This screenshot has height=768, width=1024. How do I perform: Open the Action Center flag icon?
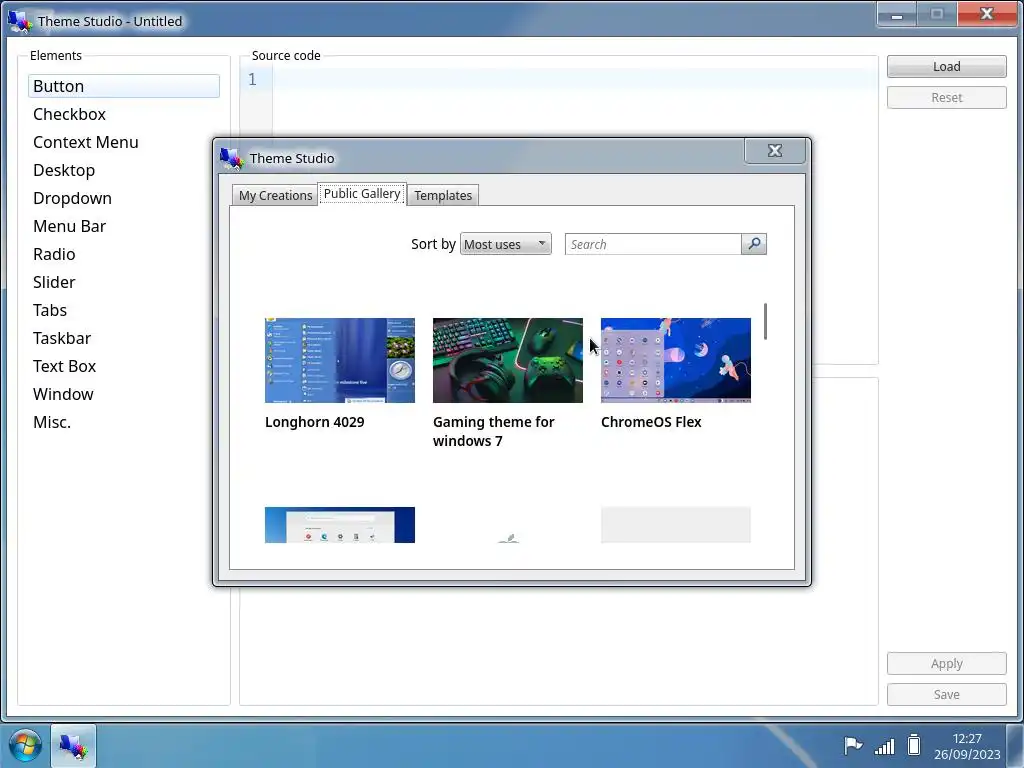(852, 745)
